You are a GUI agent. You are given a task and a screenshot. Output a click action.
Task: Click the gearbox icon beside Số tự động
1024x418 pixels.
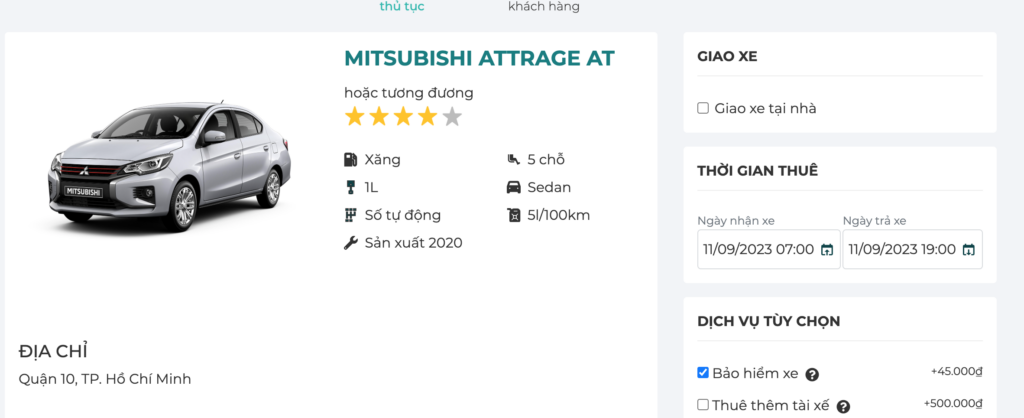[350, 215]
